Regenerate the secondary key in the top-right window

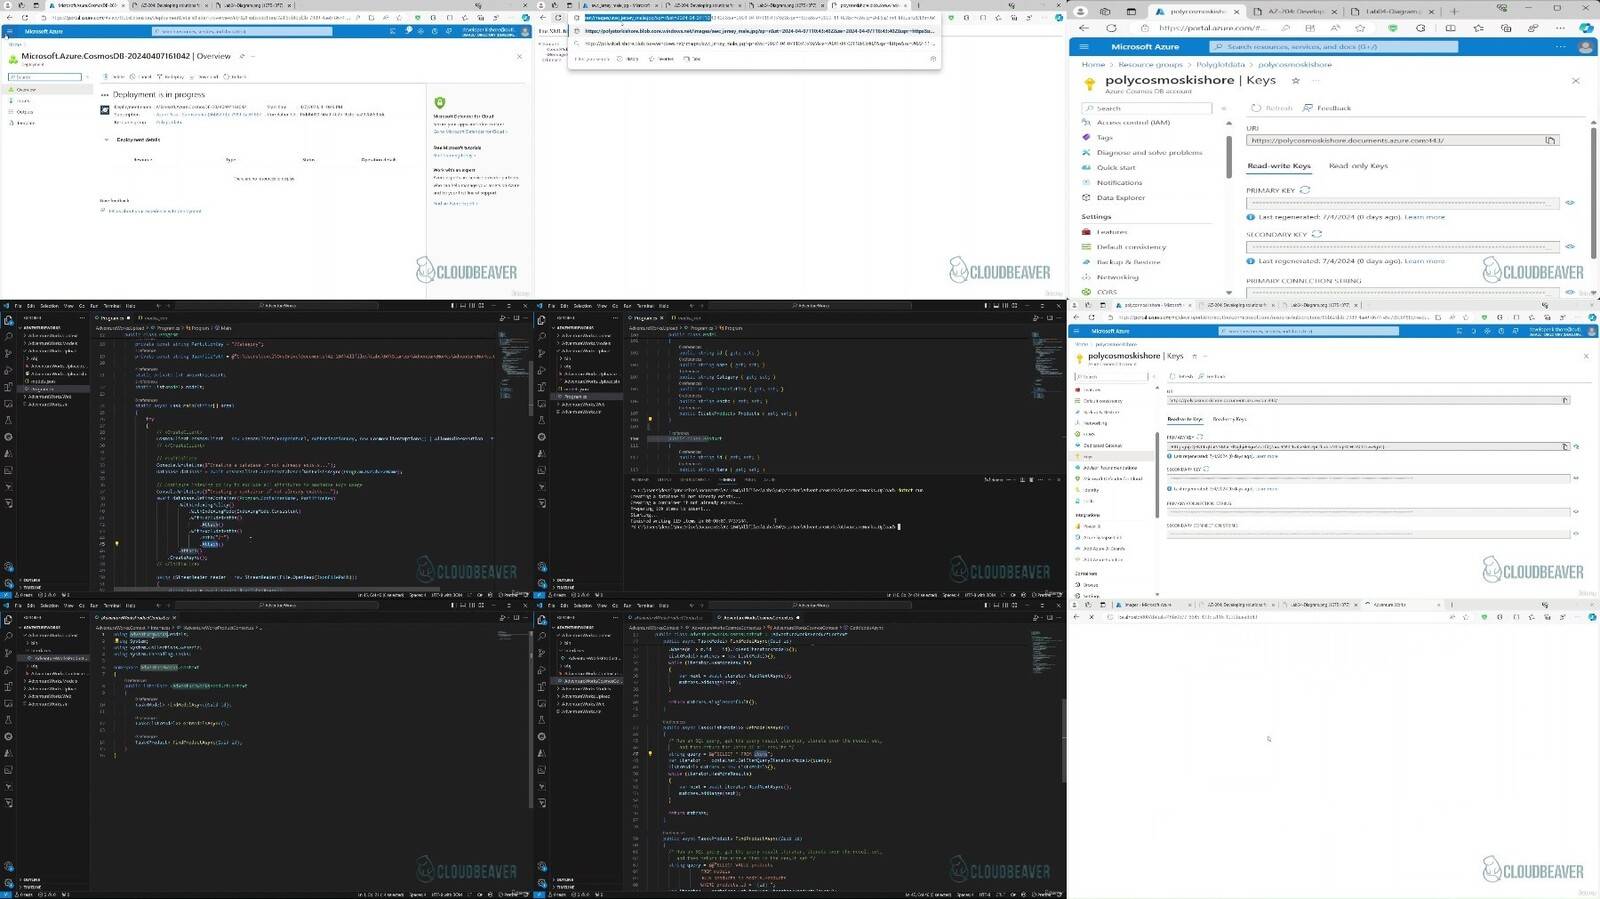(1317, 234)
